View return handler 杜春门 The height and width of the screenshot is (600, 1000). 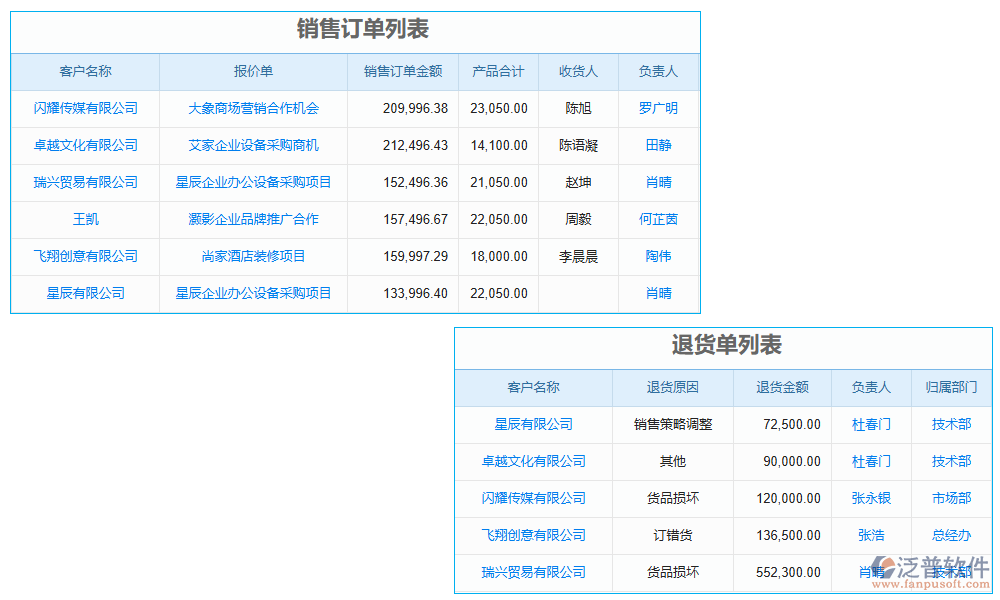(870, 424)
